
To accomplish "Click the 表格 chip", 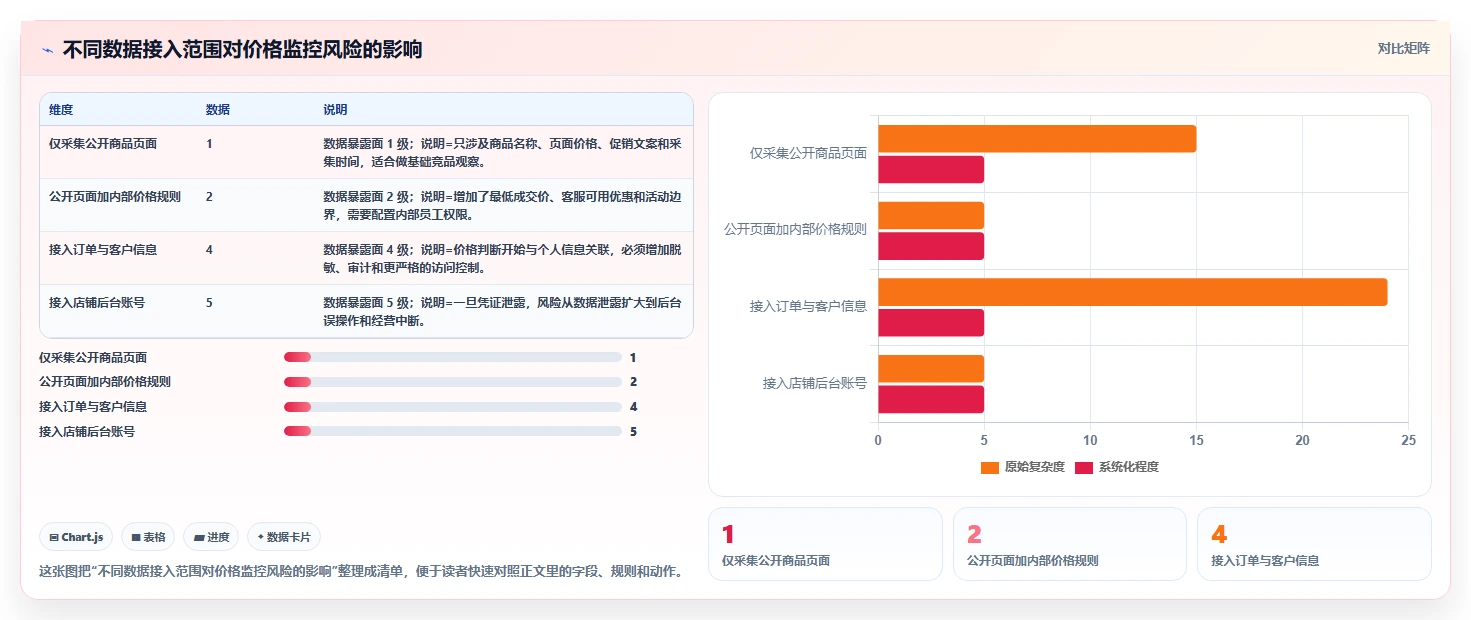I will [148, 537].
